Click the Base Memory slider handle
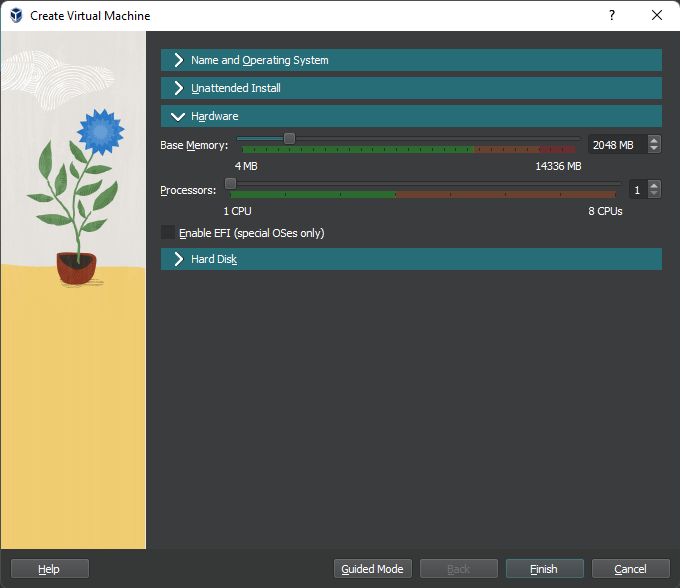 [x=289, y=139]
